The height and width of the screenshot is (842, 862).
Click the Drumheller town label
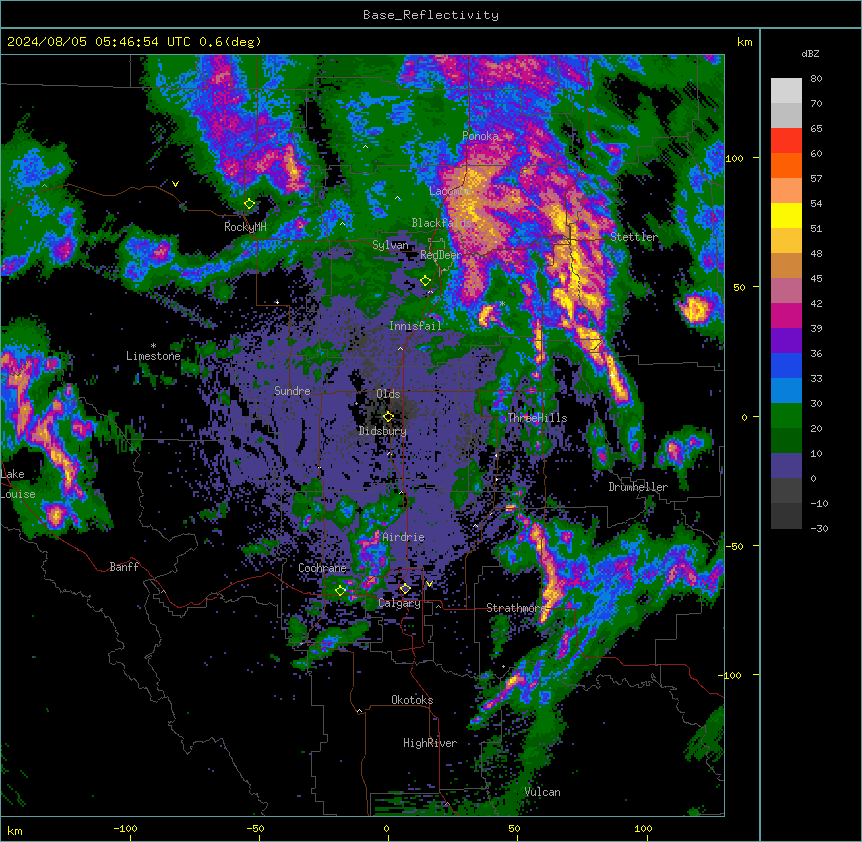click(x=638, y=487)
